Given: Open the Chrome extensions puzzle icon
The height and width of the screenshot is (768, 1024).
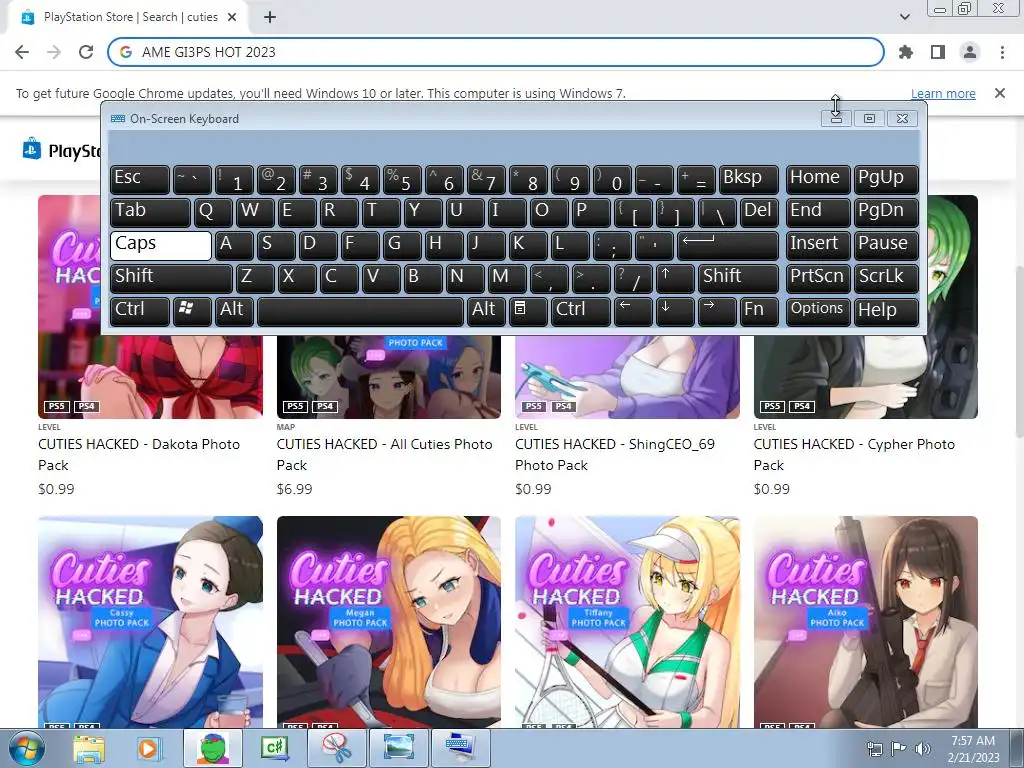Looking at the screenshot, I should (906, 52).
